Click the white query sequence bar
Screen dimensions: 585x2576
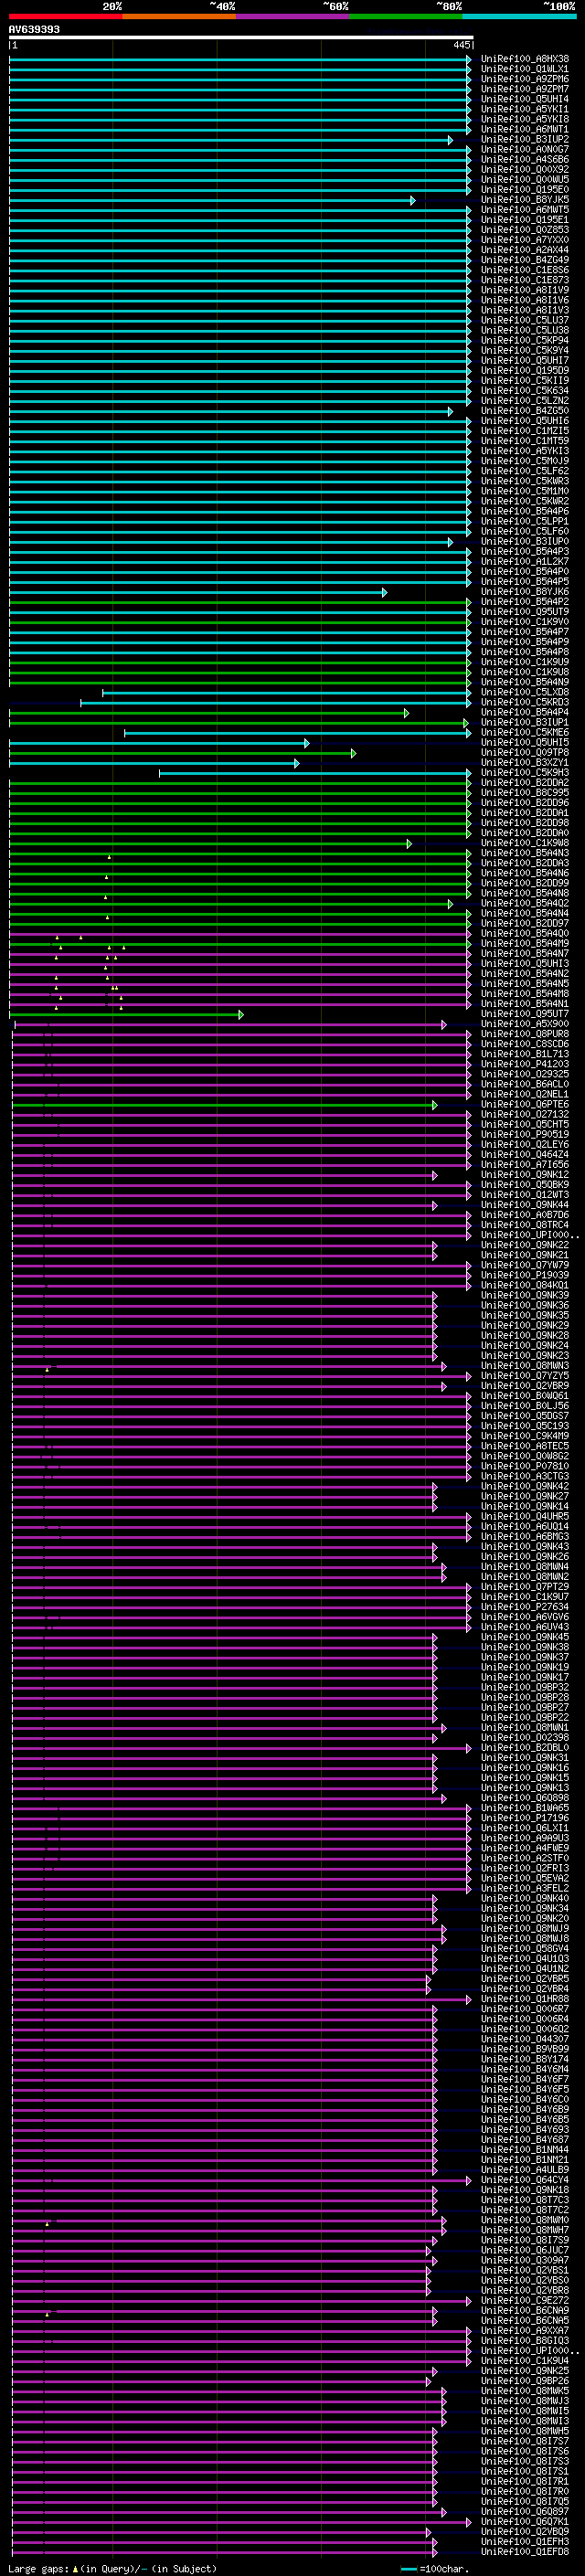pos(241,37)
